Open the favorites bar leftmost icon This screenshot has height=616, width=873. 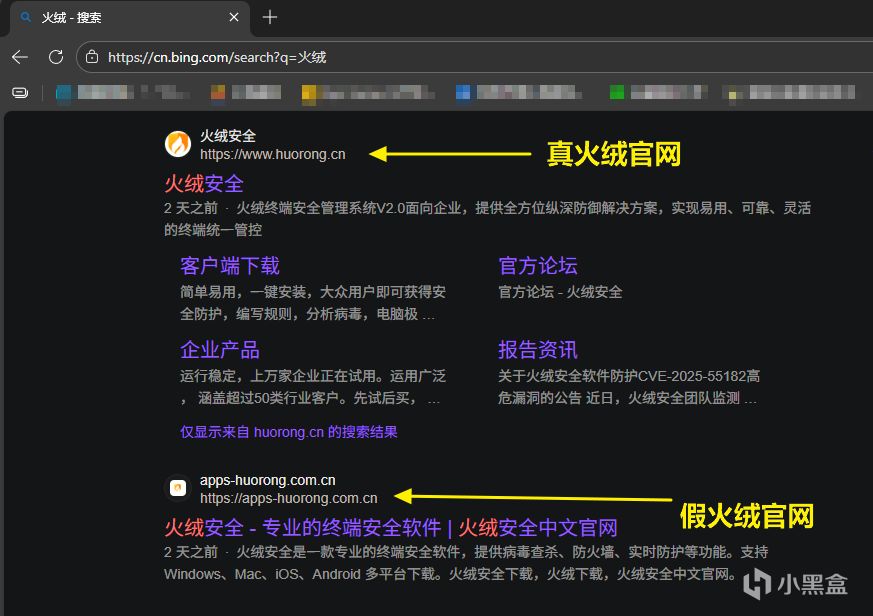(20, 92)
